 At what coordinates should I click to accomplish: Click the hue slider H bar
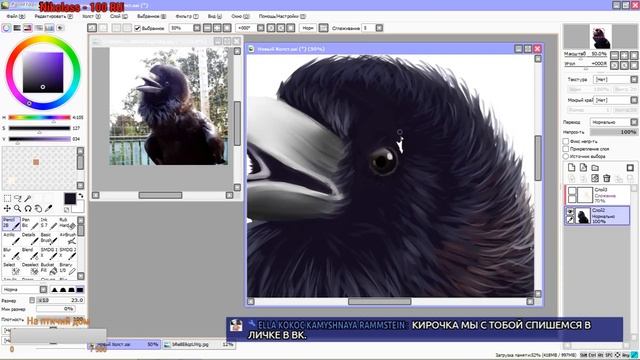[x=39, y=118]
